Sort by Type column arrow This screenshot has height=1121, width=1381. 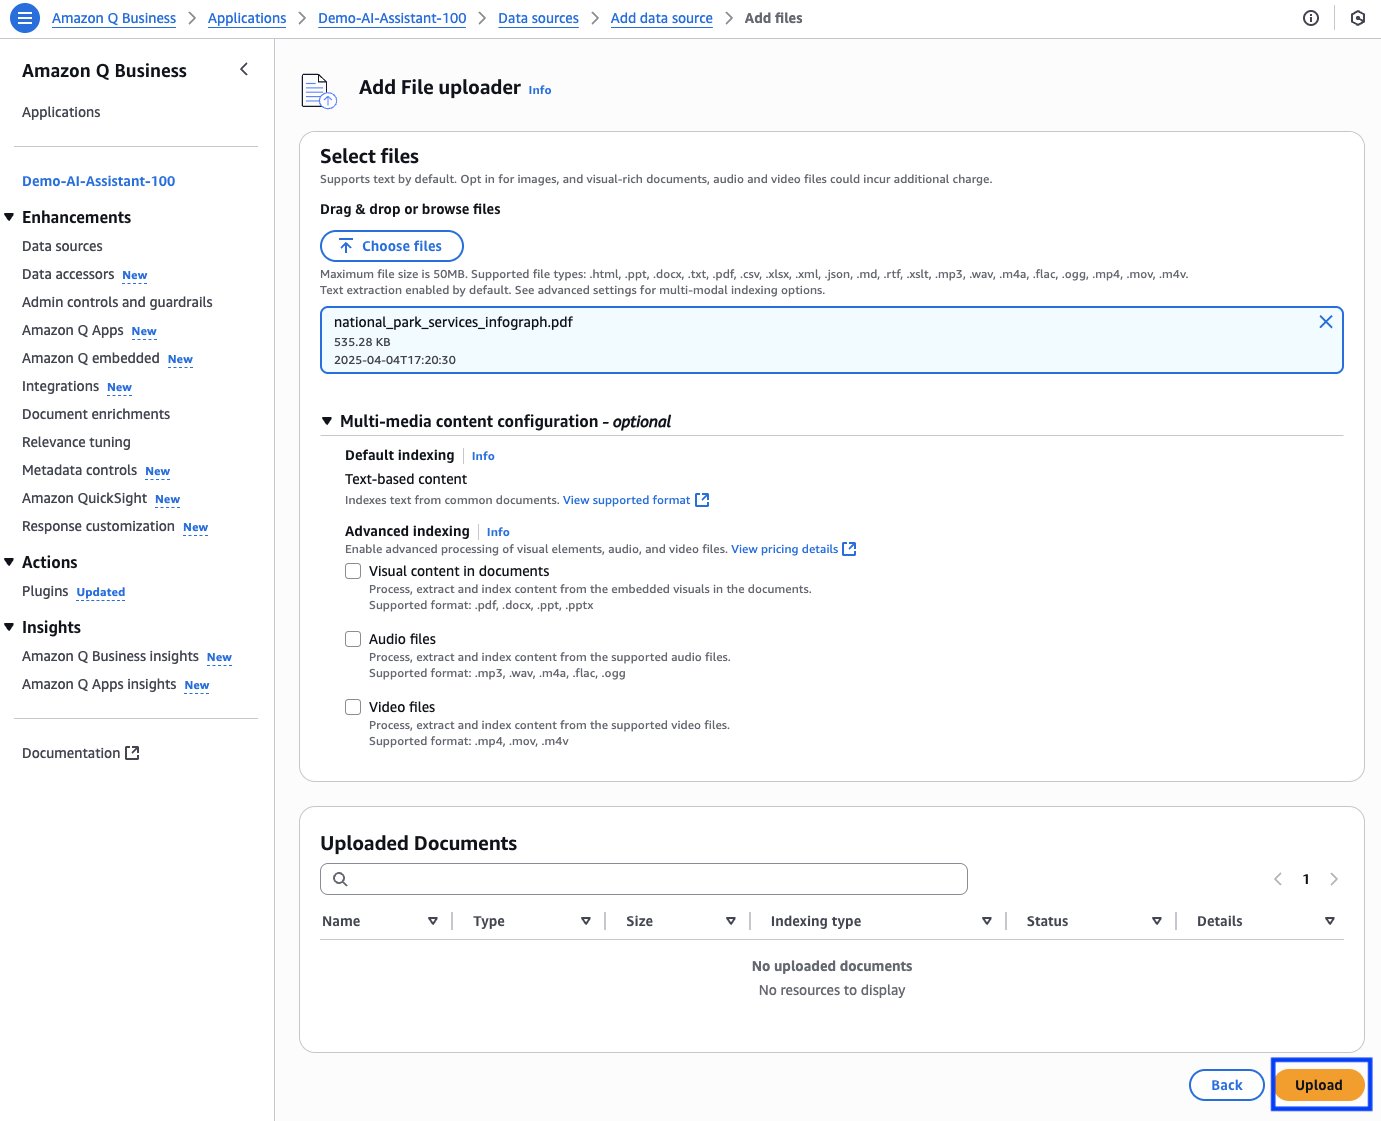pos(586,921)
